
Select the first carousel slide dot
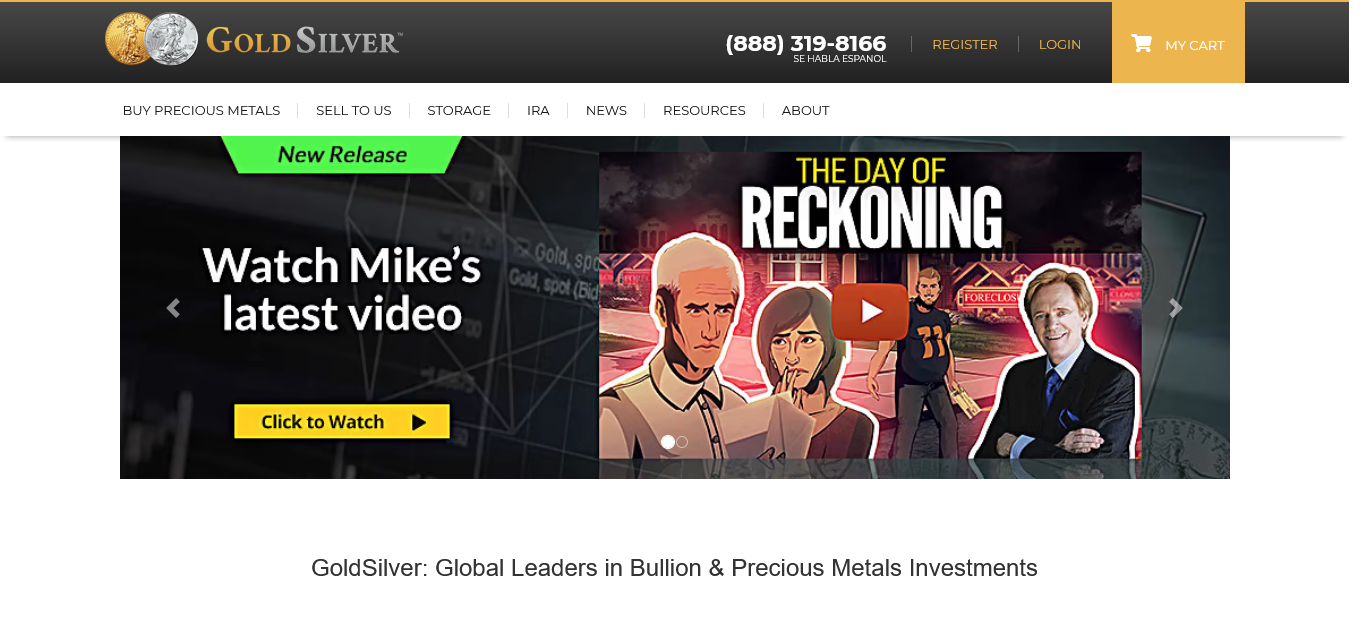point(668,441)
